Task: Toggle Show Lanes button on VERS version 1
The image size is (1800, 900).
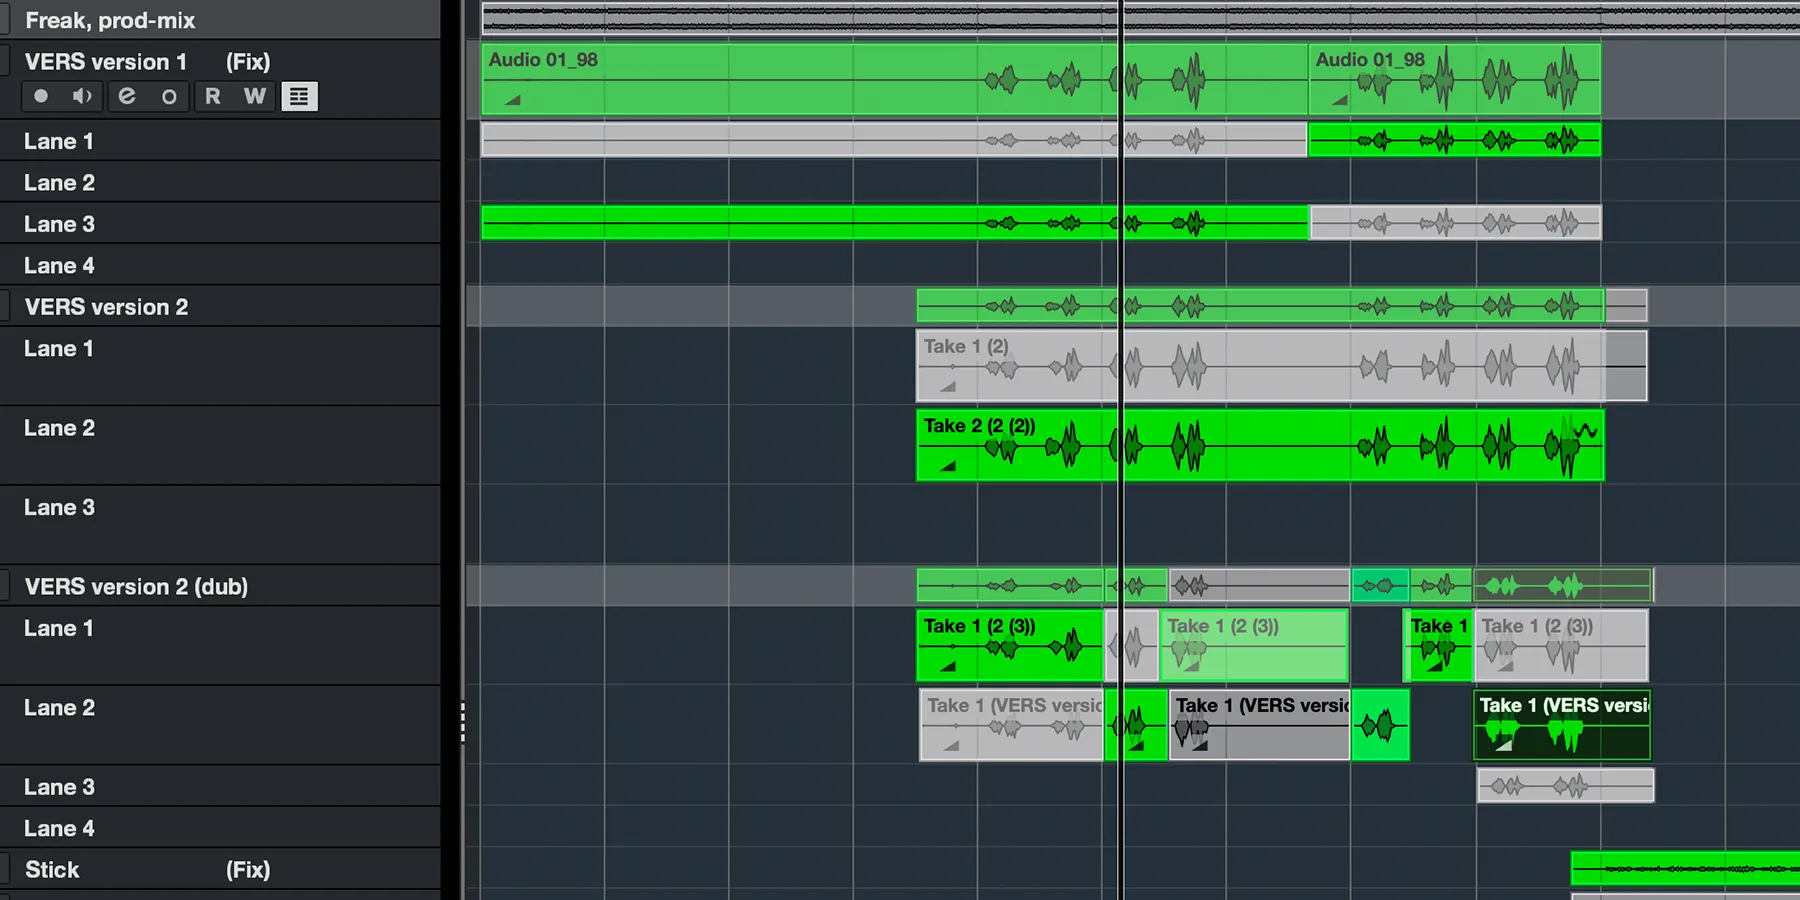Action: coord(299,97)
